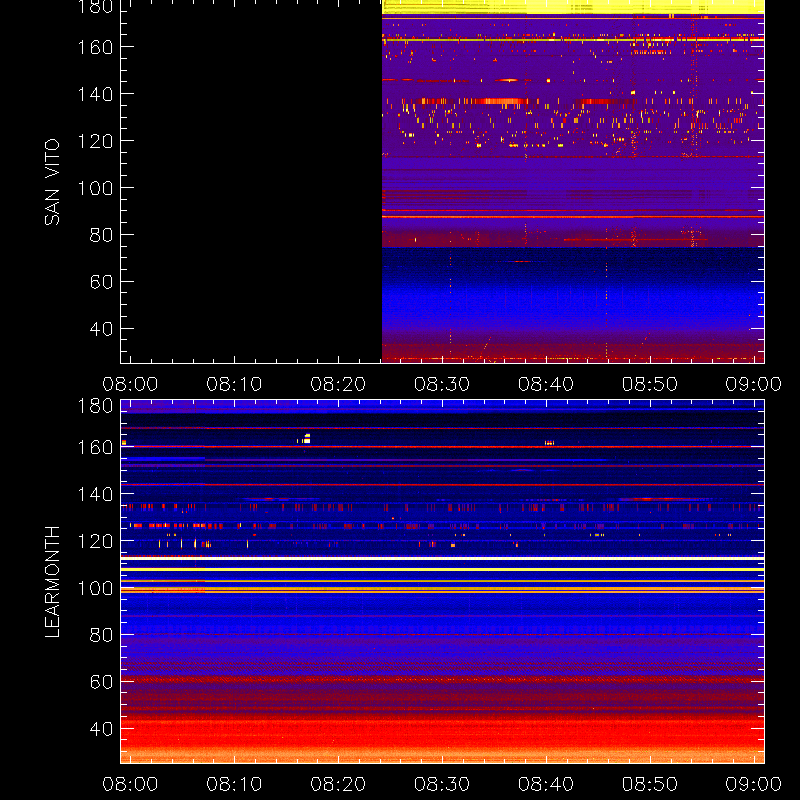Click 08:50 time label under LEARMONTH plot
The height and width of the screenshot is (800, 800).
click(x=649, y=784)
